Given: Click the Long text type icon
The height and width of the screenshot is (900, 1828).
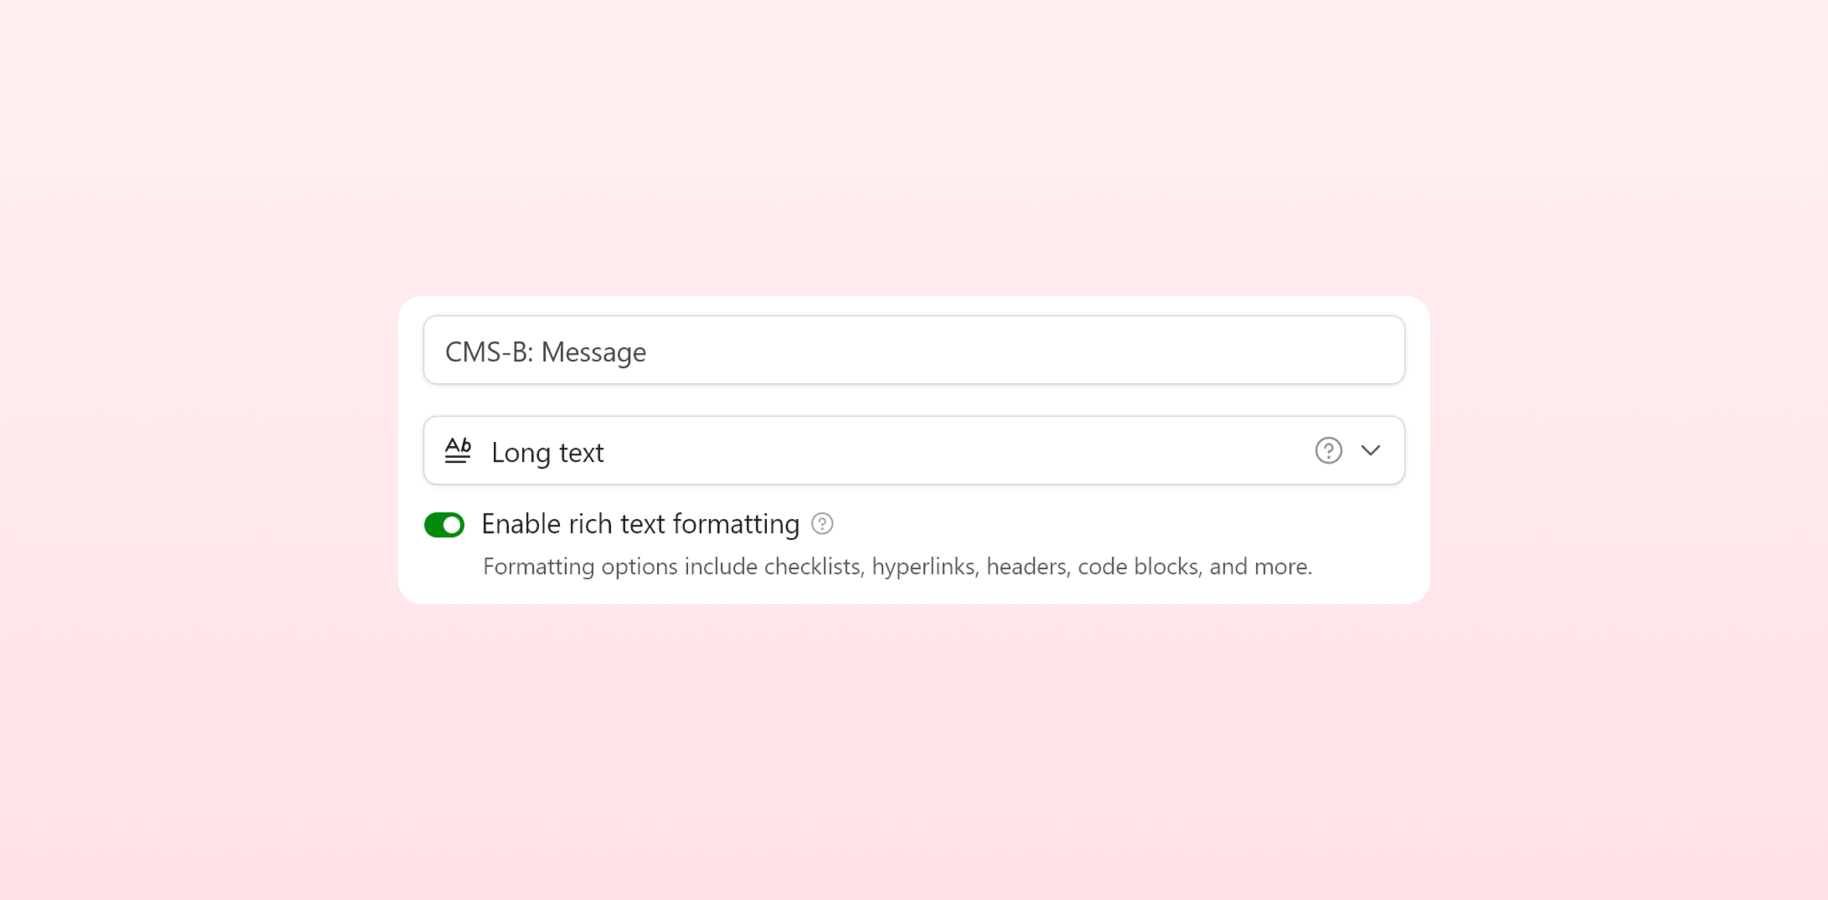Looking at the screenshot, I should tap(458, 451).
